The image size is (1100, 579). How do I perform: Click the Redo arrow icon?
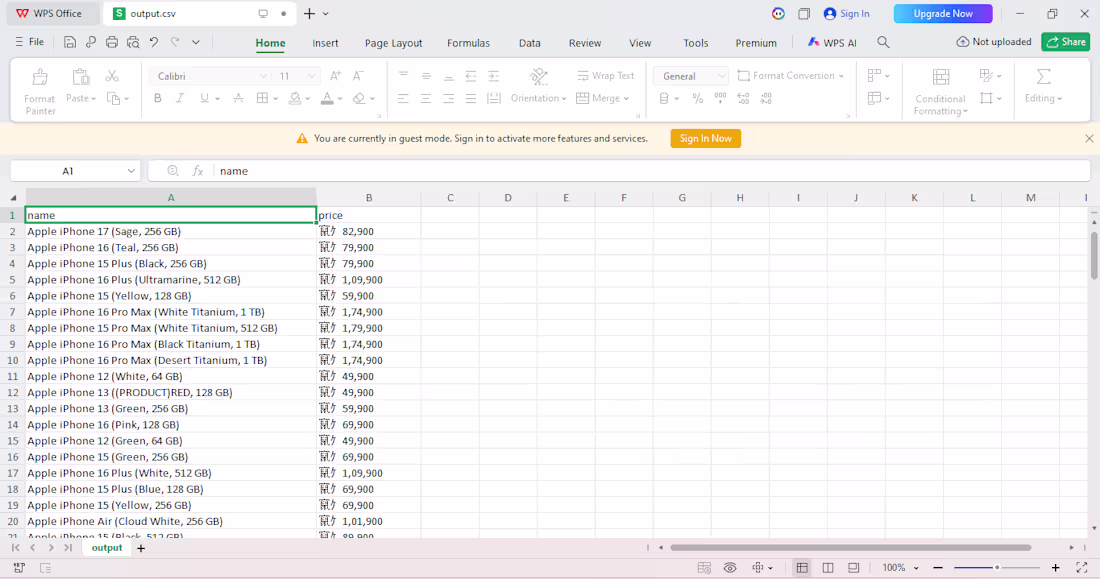175,42
